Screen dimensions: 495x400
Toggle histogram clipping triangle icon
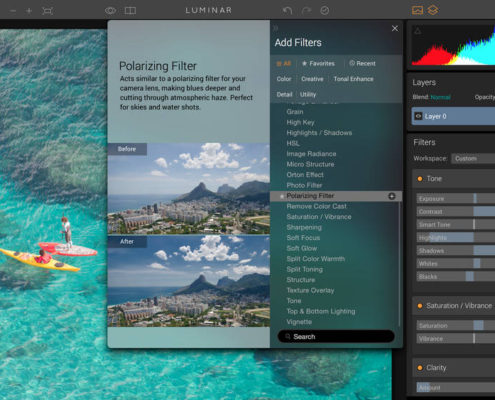417,31
